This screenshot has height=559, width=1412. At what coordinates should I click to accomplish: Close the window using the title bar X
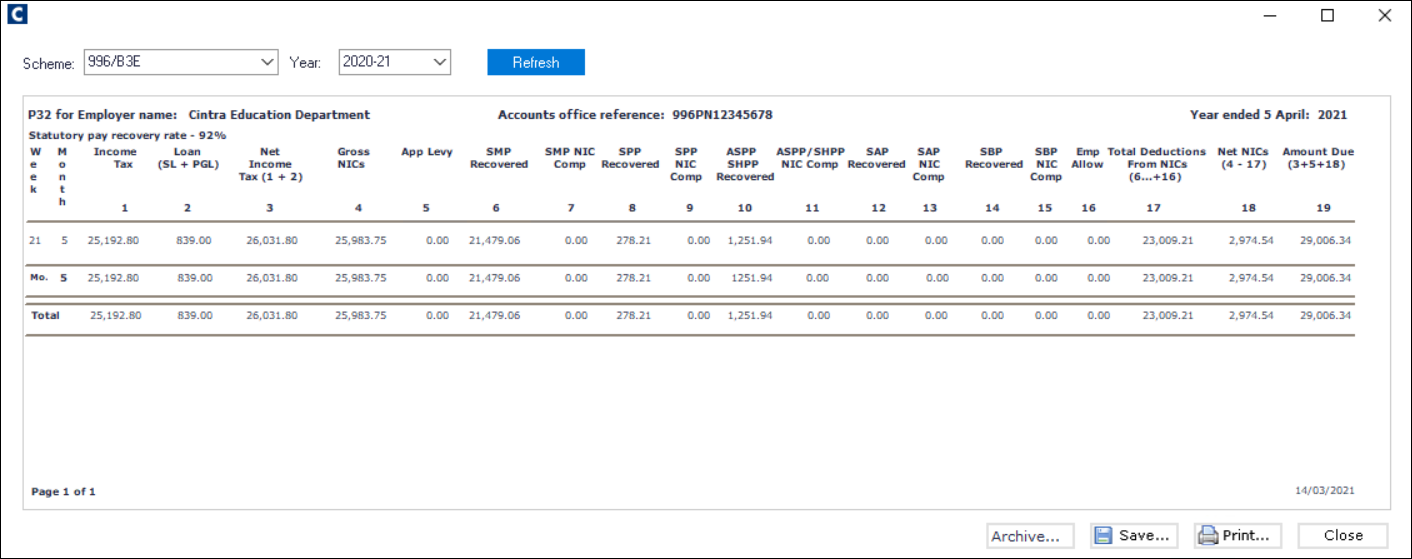point(1384,15)
